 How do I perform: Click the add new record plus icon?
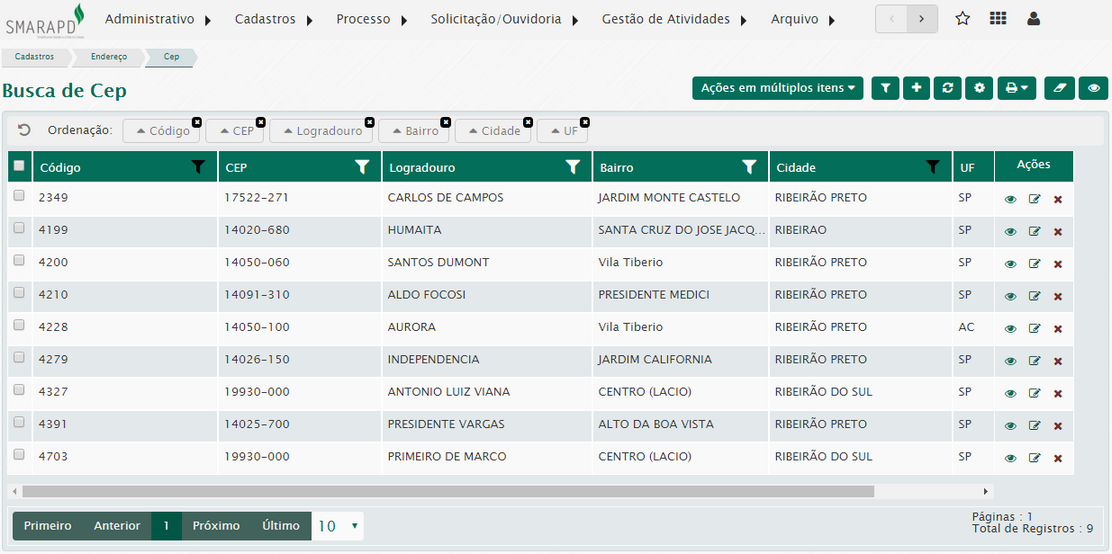click(x=916, y=88)
